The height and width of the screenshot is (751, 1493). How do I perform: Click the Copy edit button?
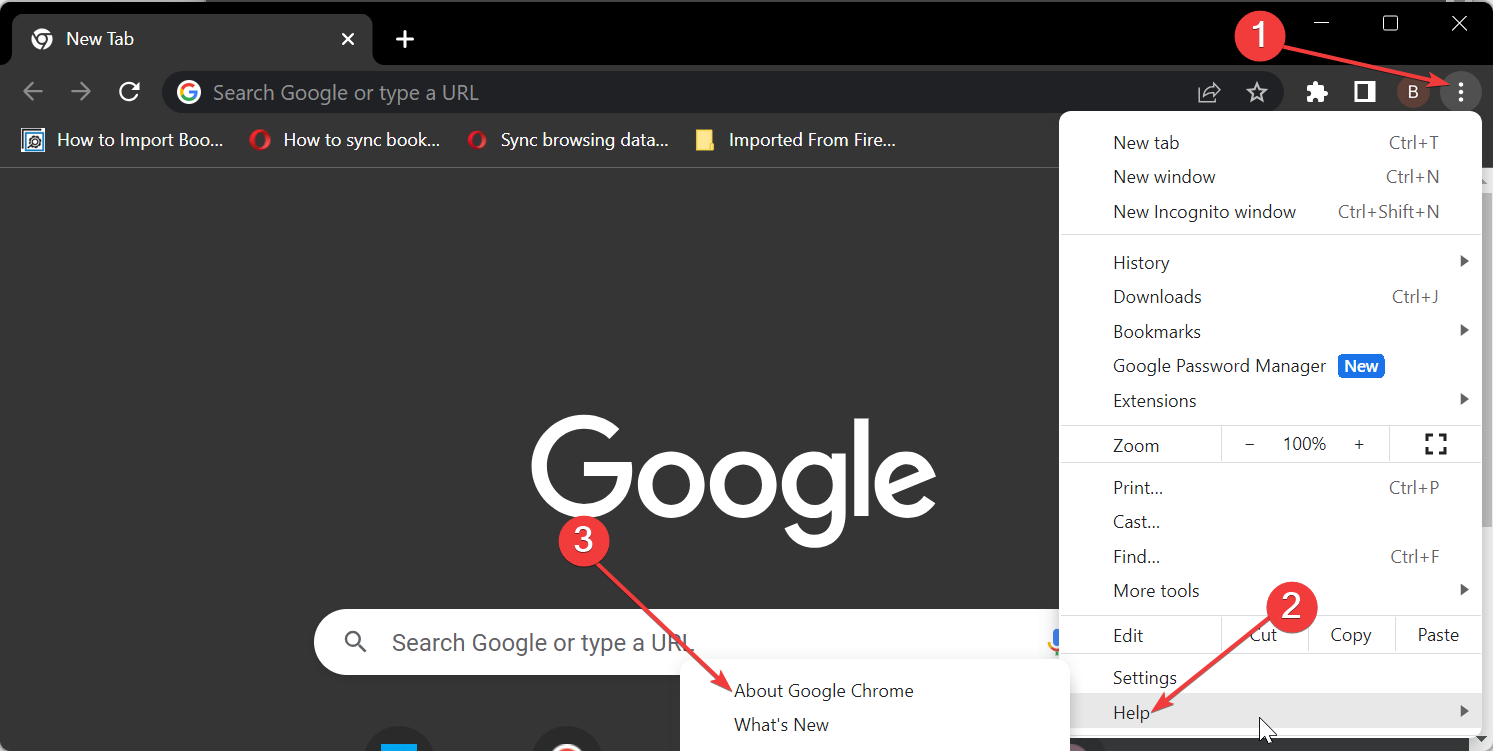coord(1350,635)
